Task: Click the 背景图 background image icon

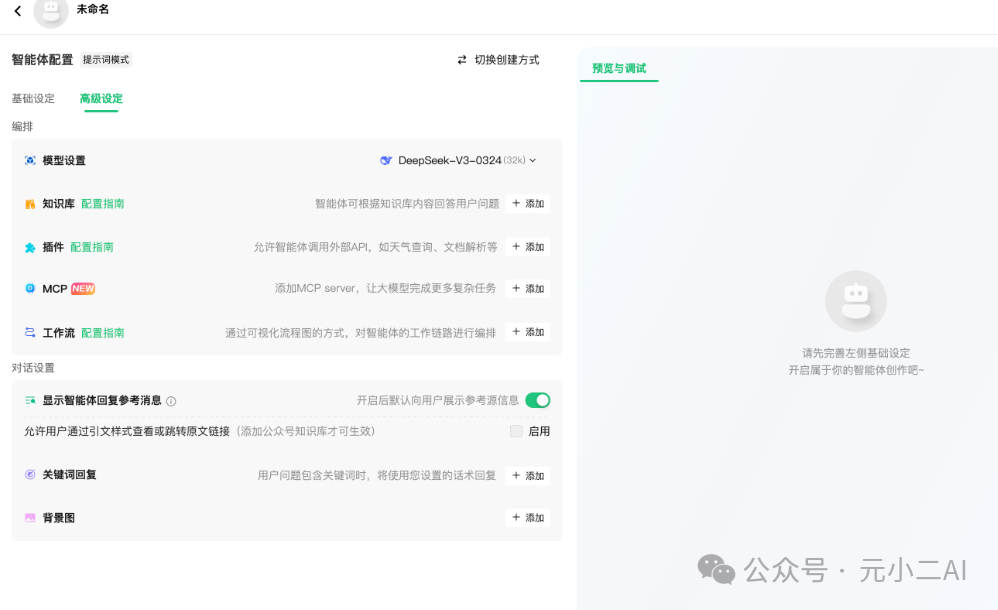Action: pos(30,517)
